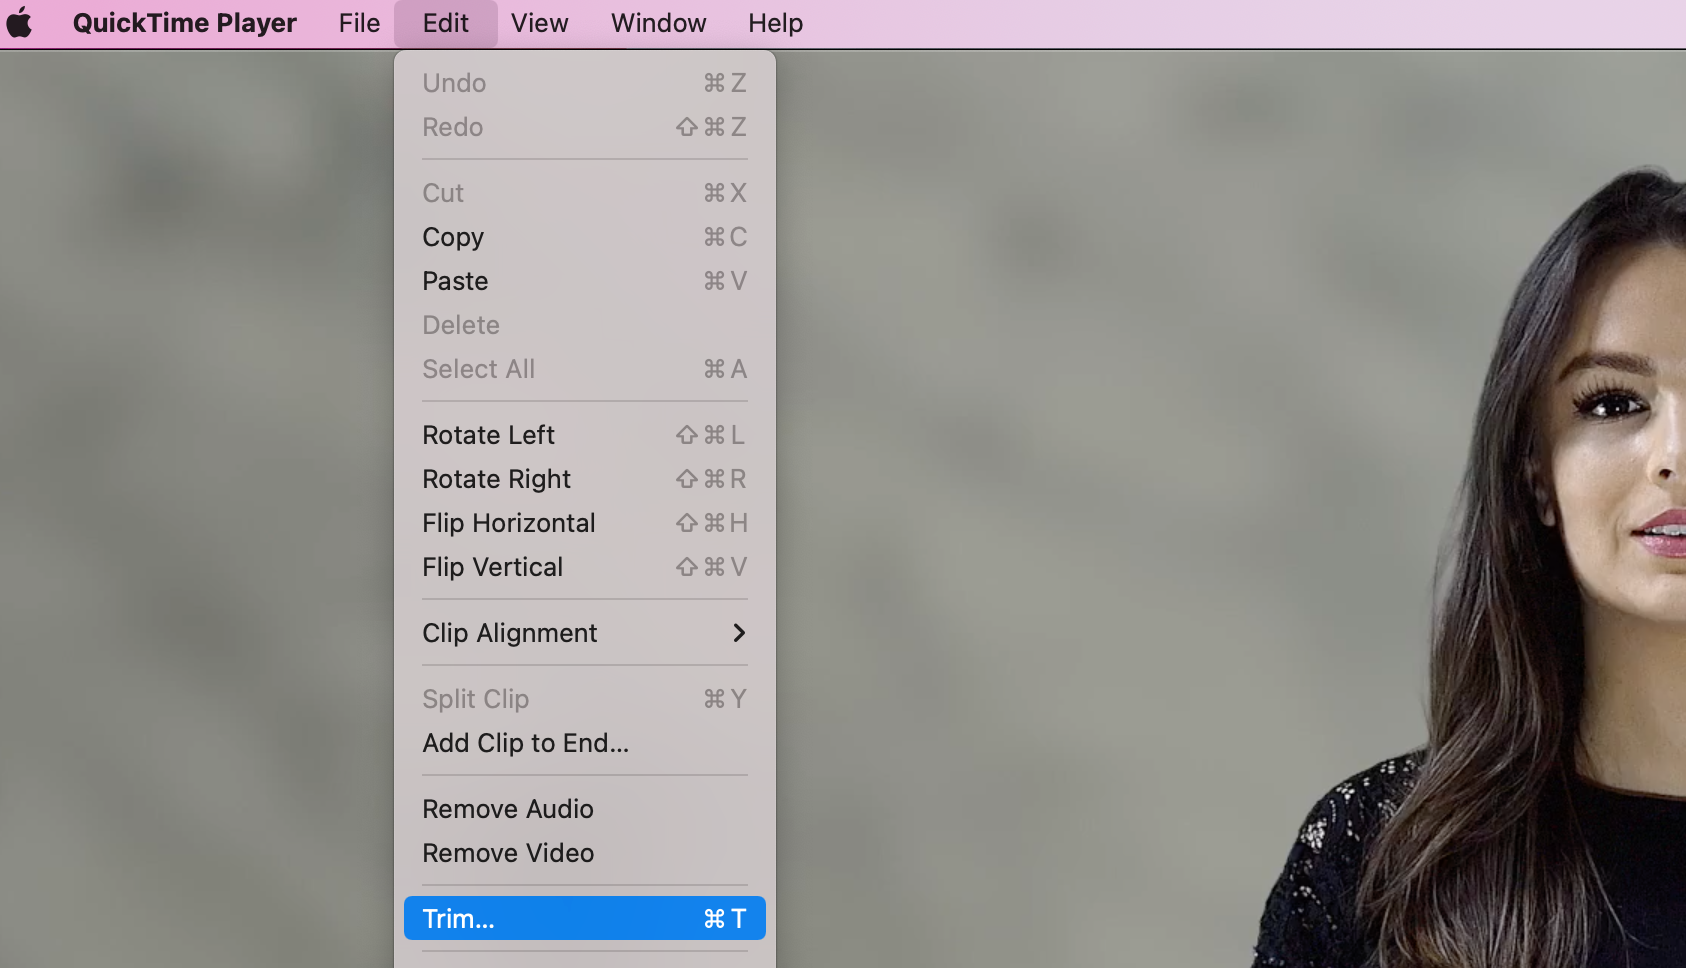Screen dimensions: 1686x968
Task: Choose Flip Vertical
Action: 585,567
